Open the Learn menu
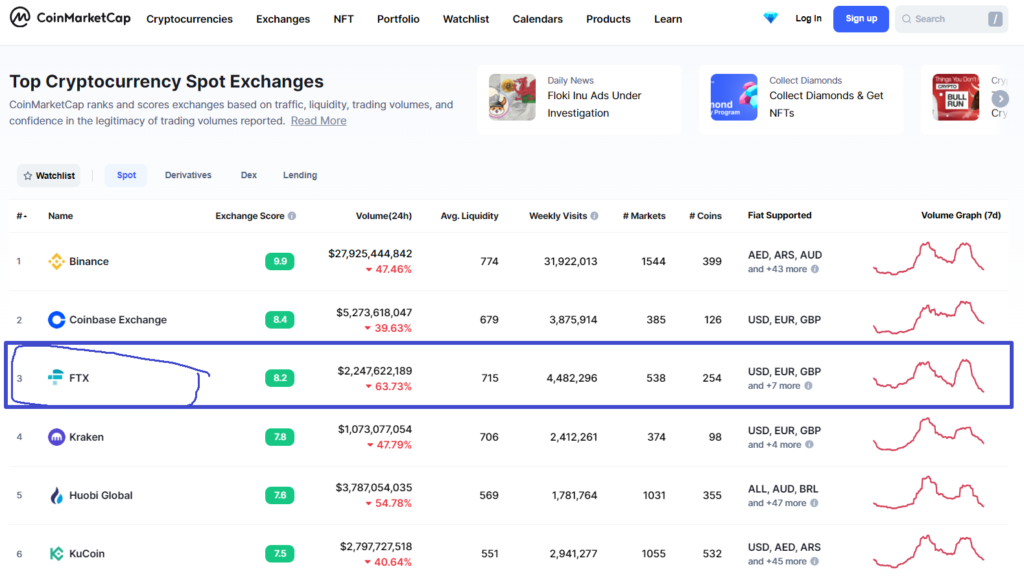 [x=668, y=19]
